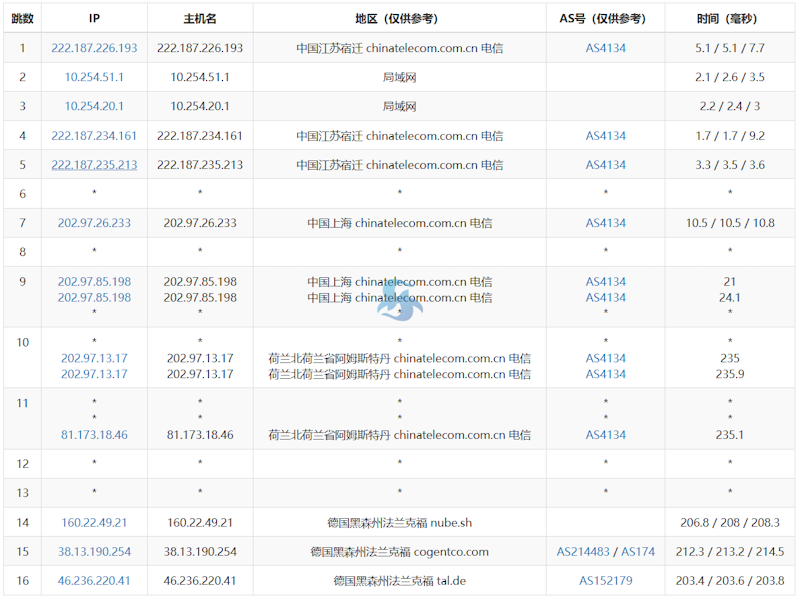The image size is (800, 600).
Task: Click the 主机名 column header
Action: (x=200, y=18)
